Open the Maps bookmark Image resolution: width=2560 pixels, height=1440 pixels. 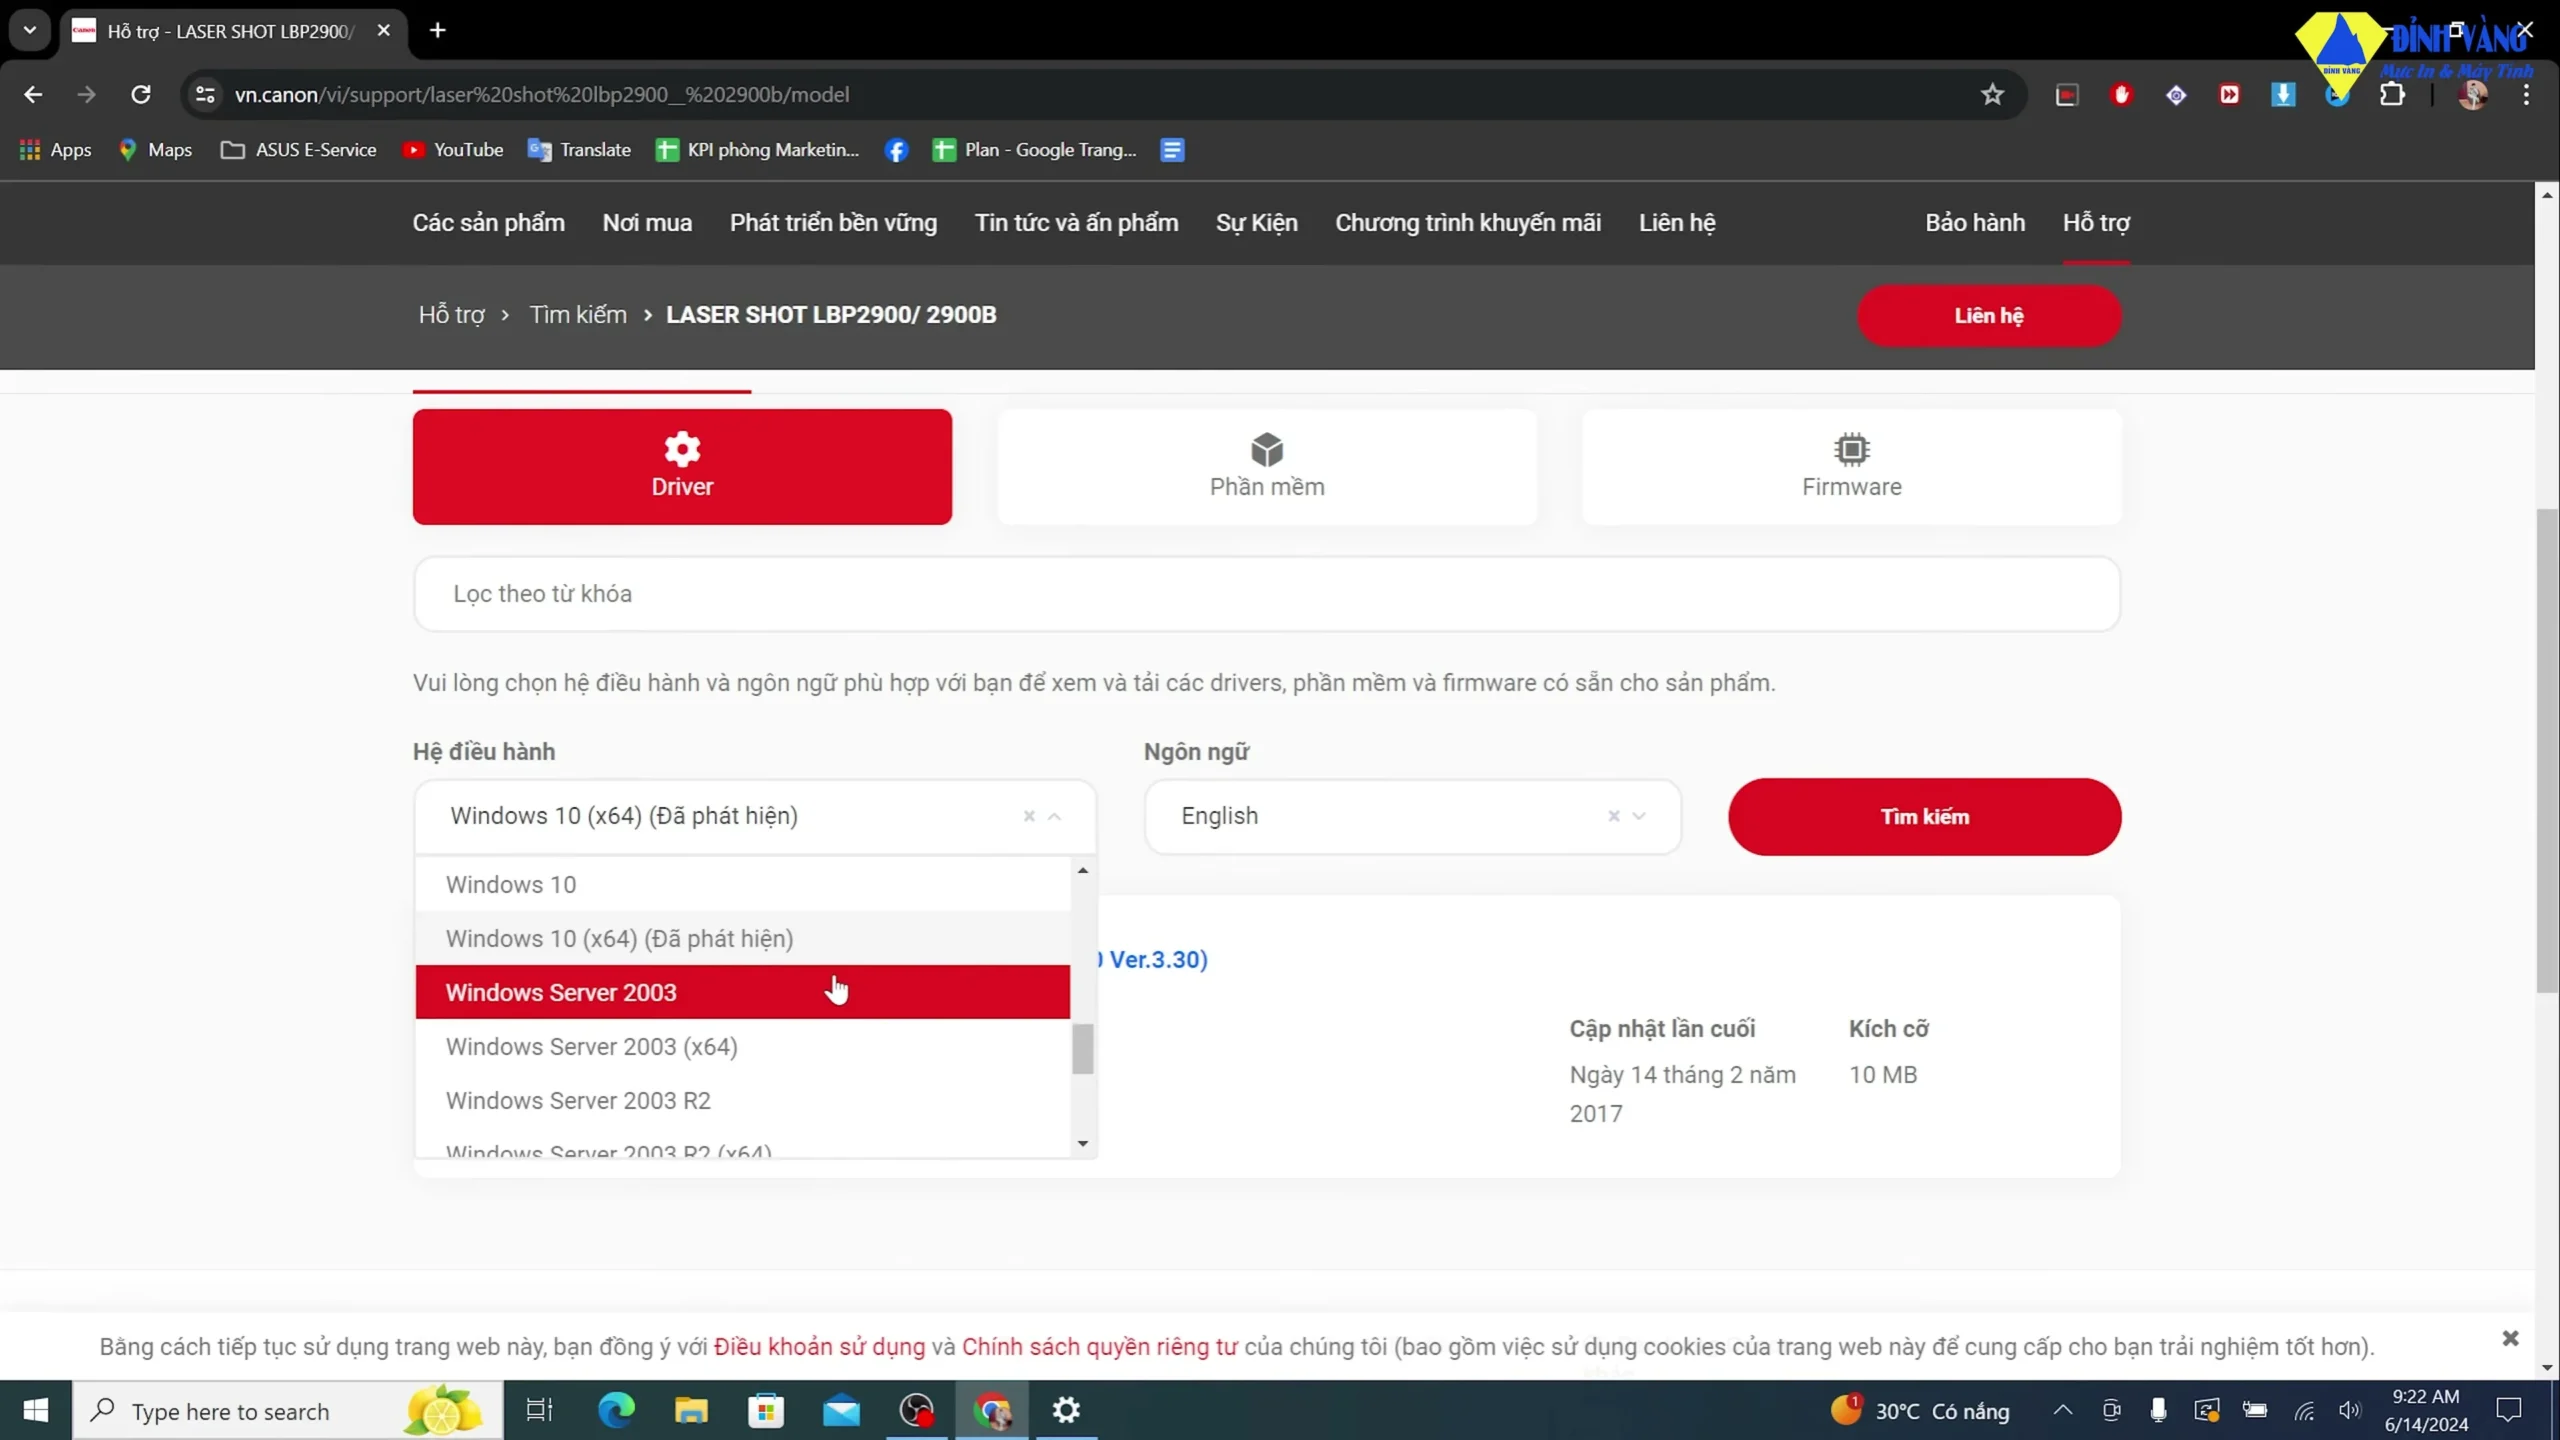click(155, 150)
